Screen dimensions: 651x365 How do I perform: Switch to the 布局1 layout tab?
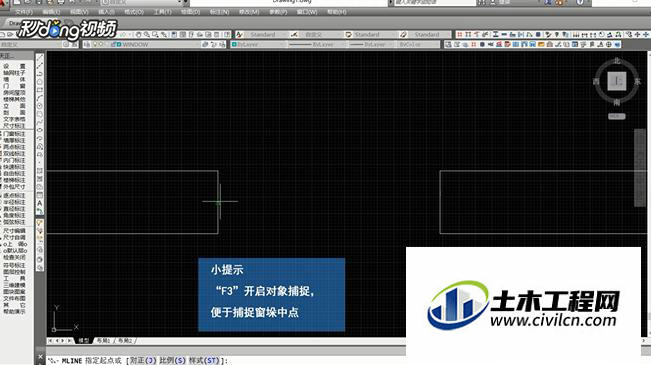pyautogui.click(x=103, y=341)
